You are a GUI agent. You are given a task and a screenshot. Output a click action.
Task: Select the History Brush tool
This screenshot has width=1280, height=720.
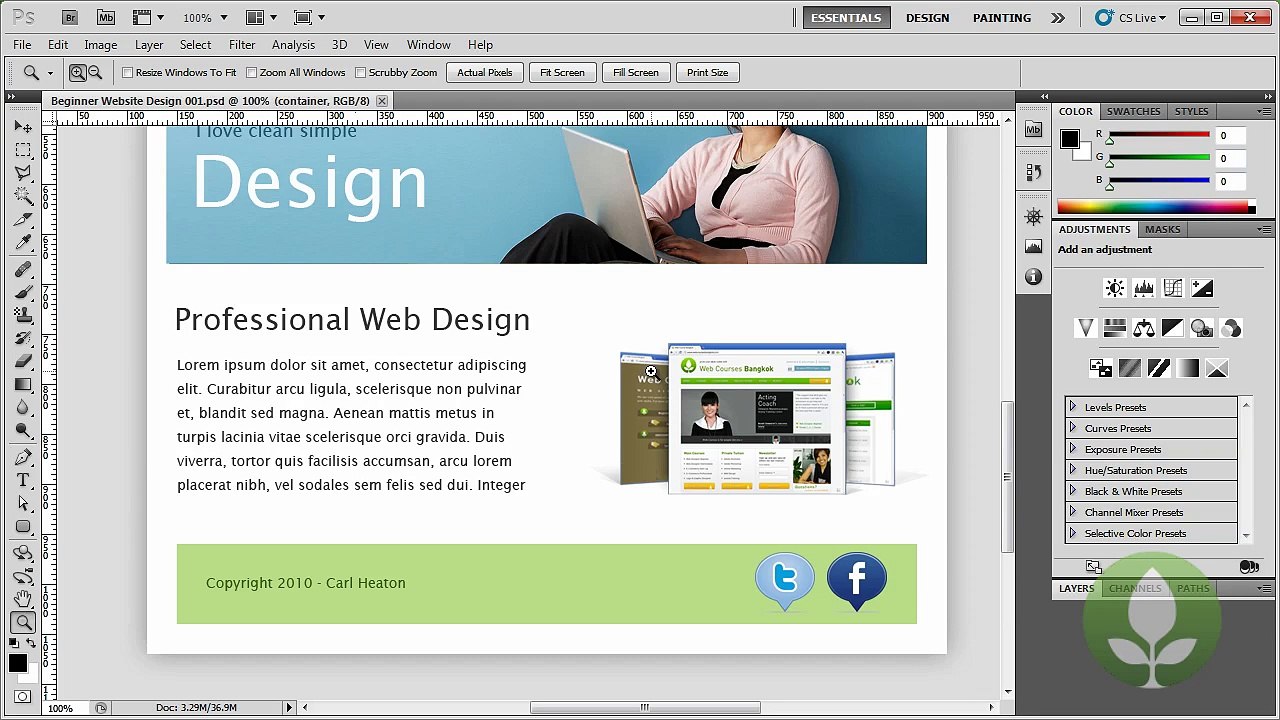[23, 339]
